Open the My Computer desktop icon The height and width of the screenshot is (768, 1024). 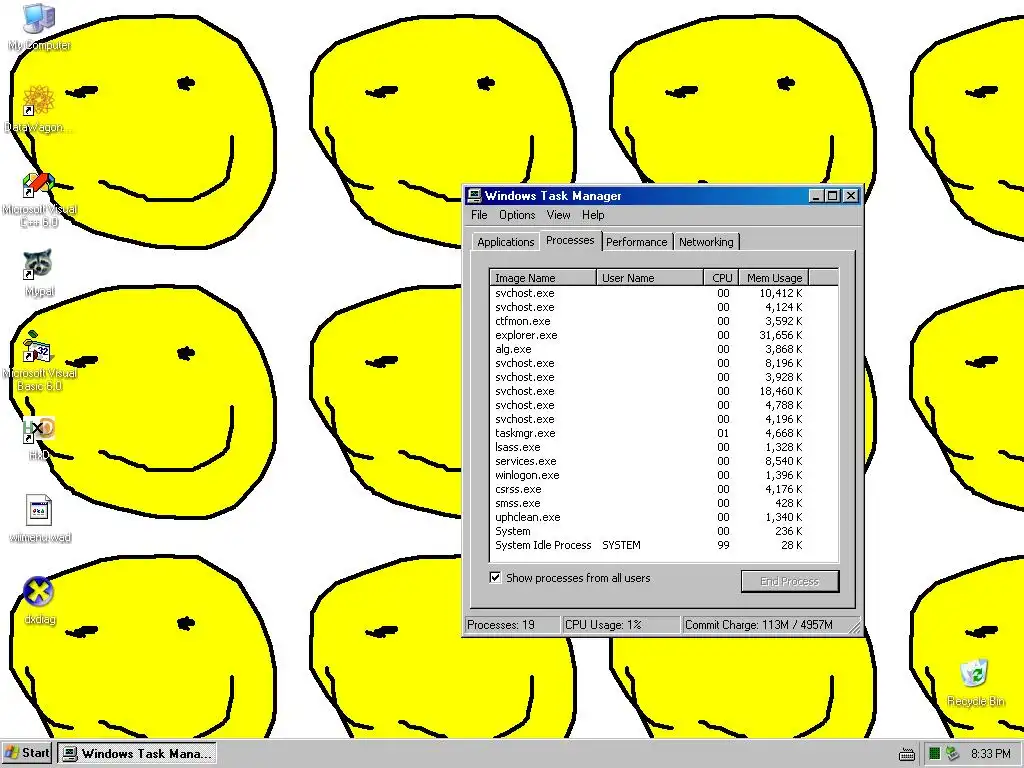click(x=39, y=26)
